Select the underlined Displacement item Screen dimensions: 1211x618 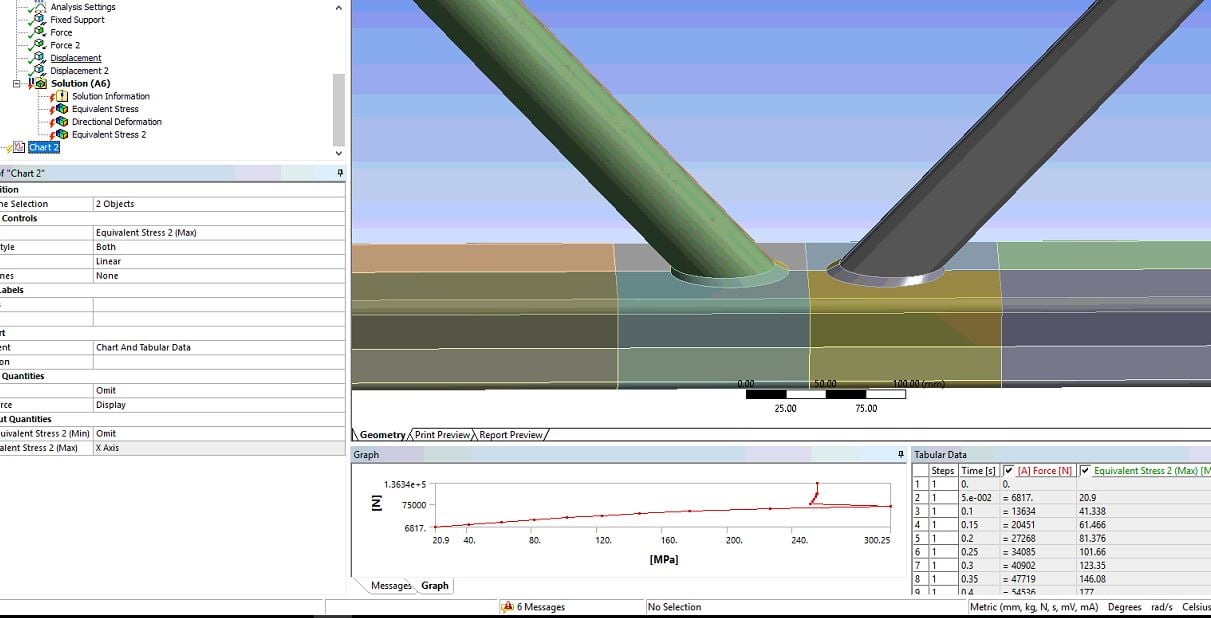coord(76,58)
